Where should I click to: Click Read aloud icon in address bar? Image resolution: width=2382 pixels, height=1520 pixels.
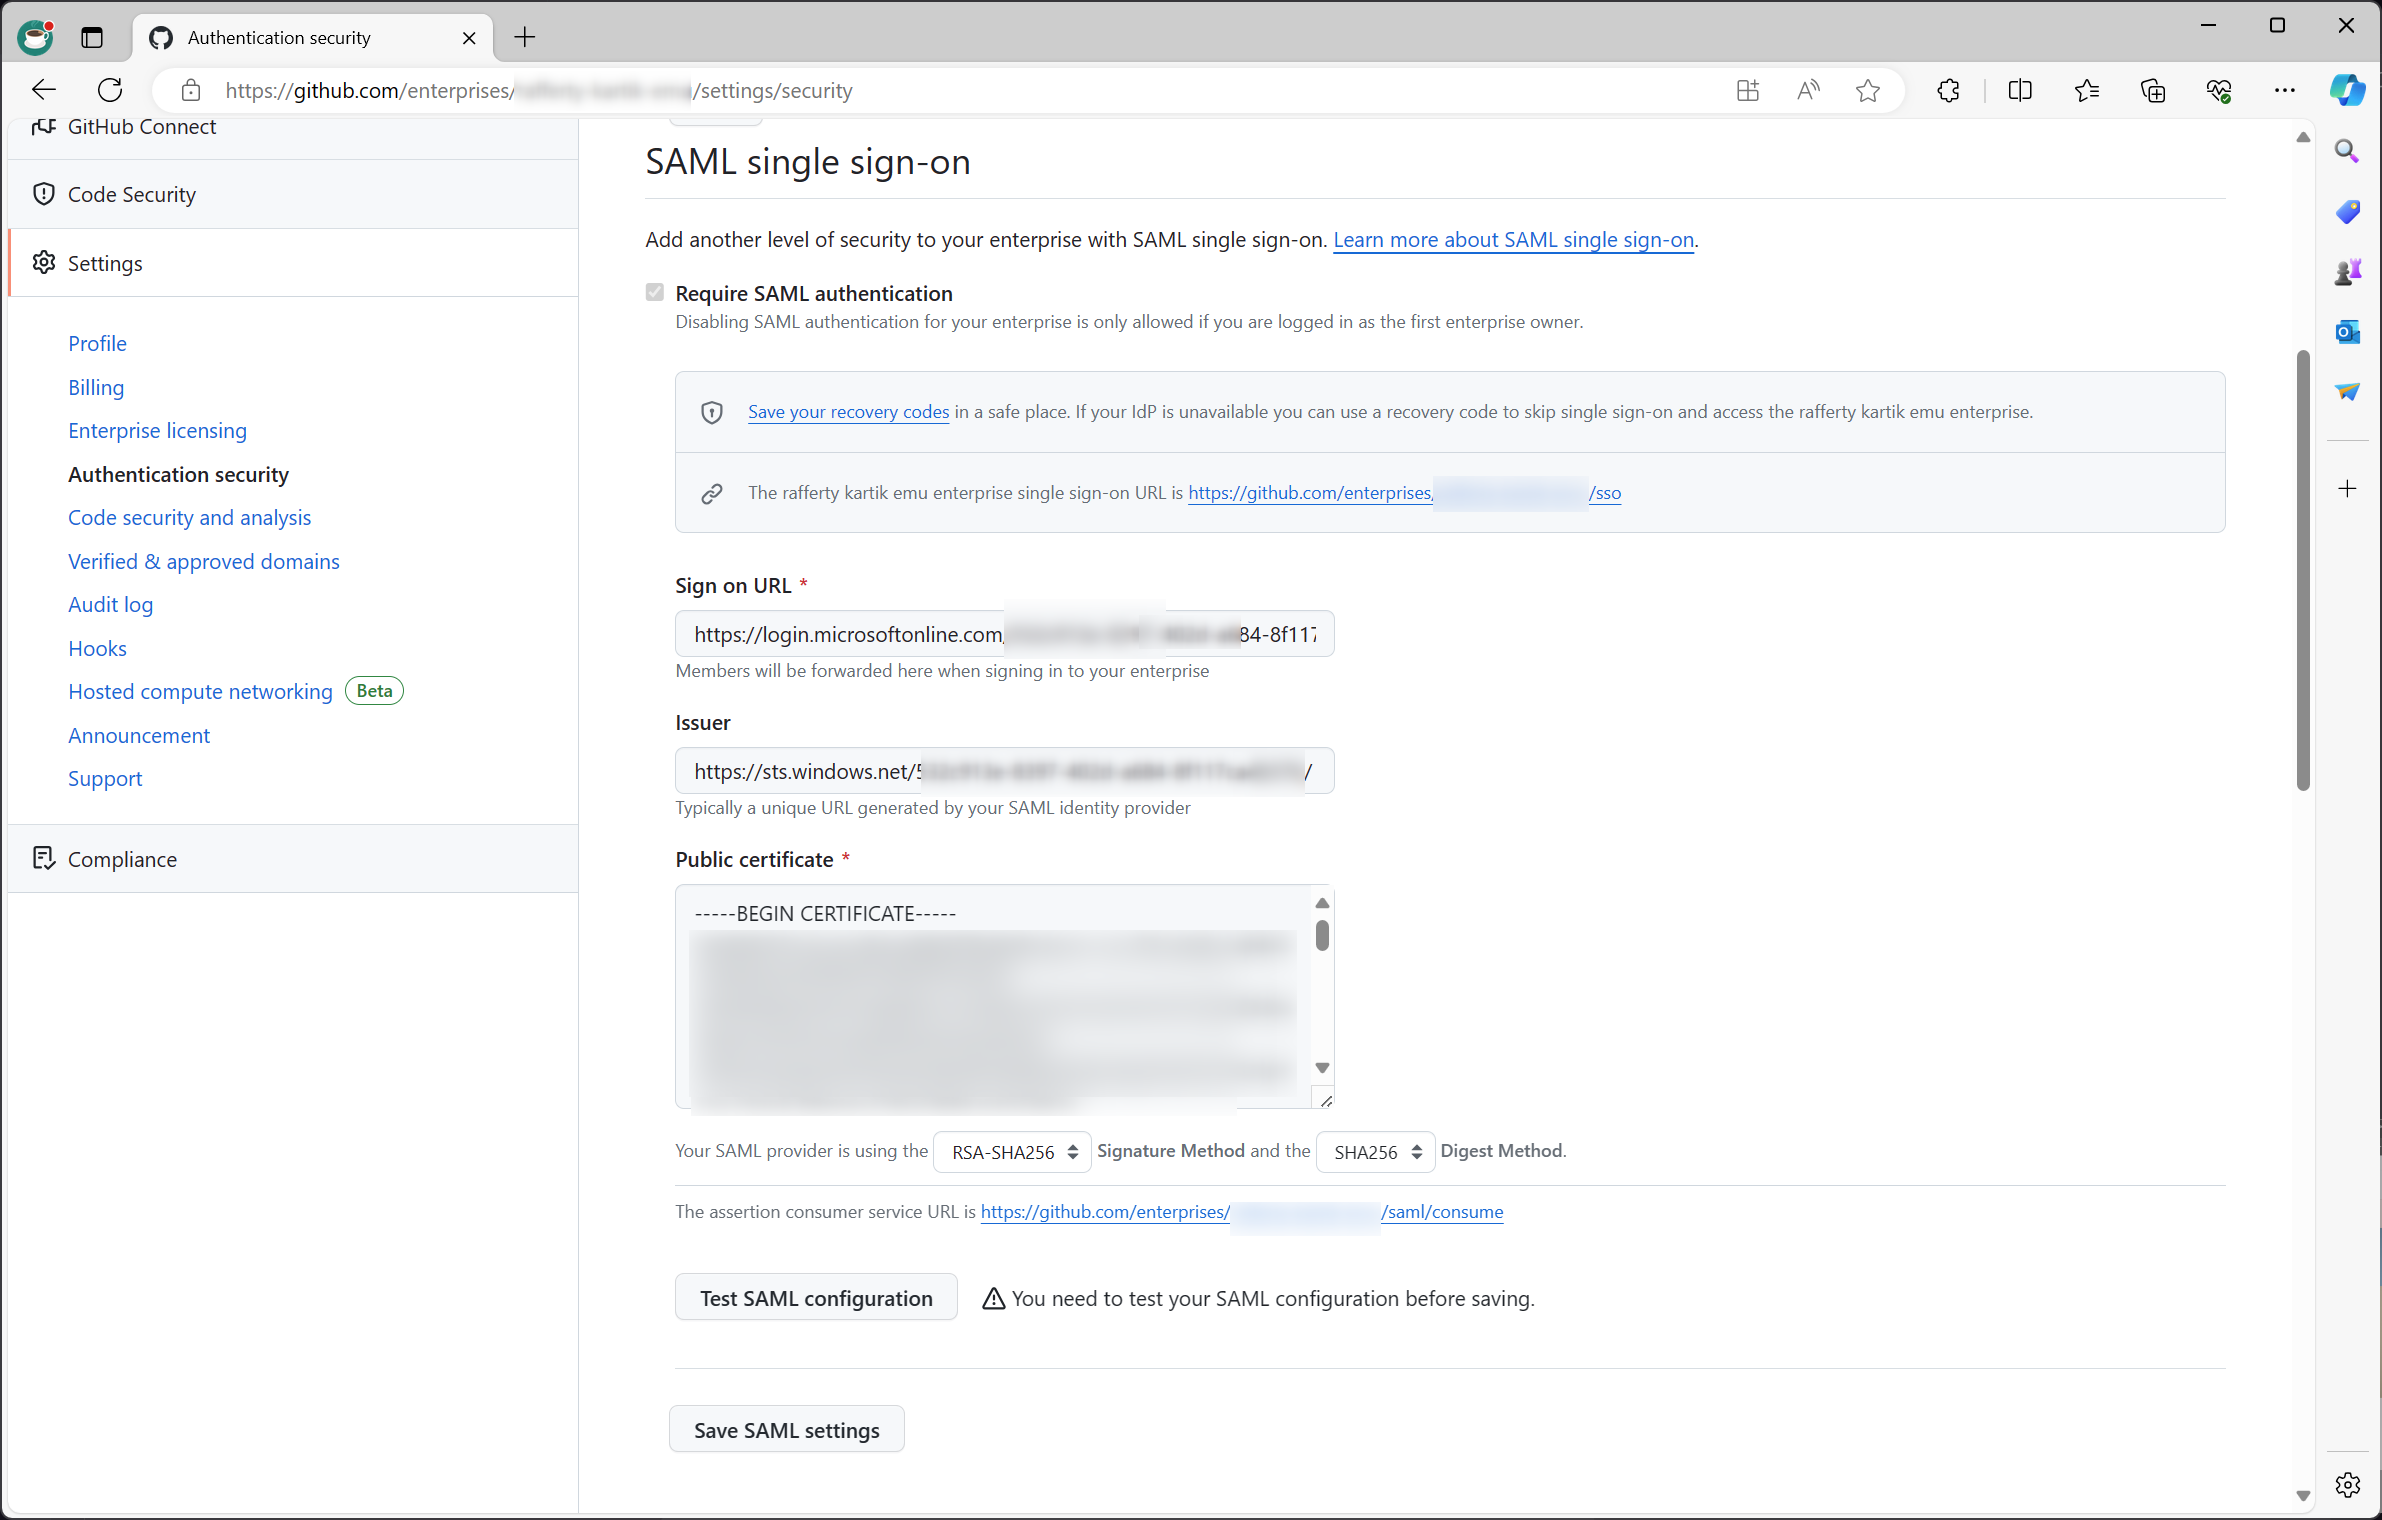coord(1808,90)
